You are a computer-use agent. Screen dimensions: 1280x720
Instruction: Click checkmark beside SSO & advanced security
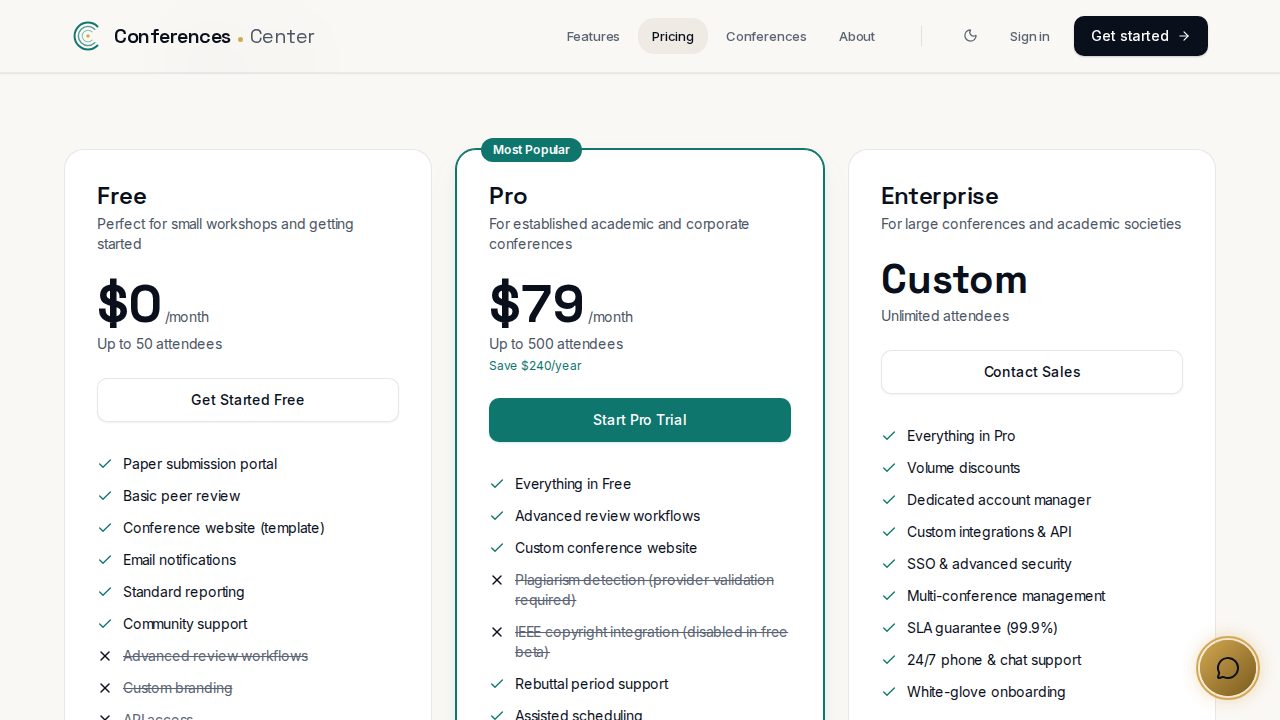(x=889, y=564)
